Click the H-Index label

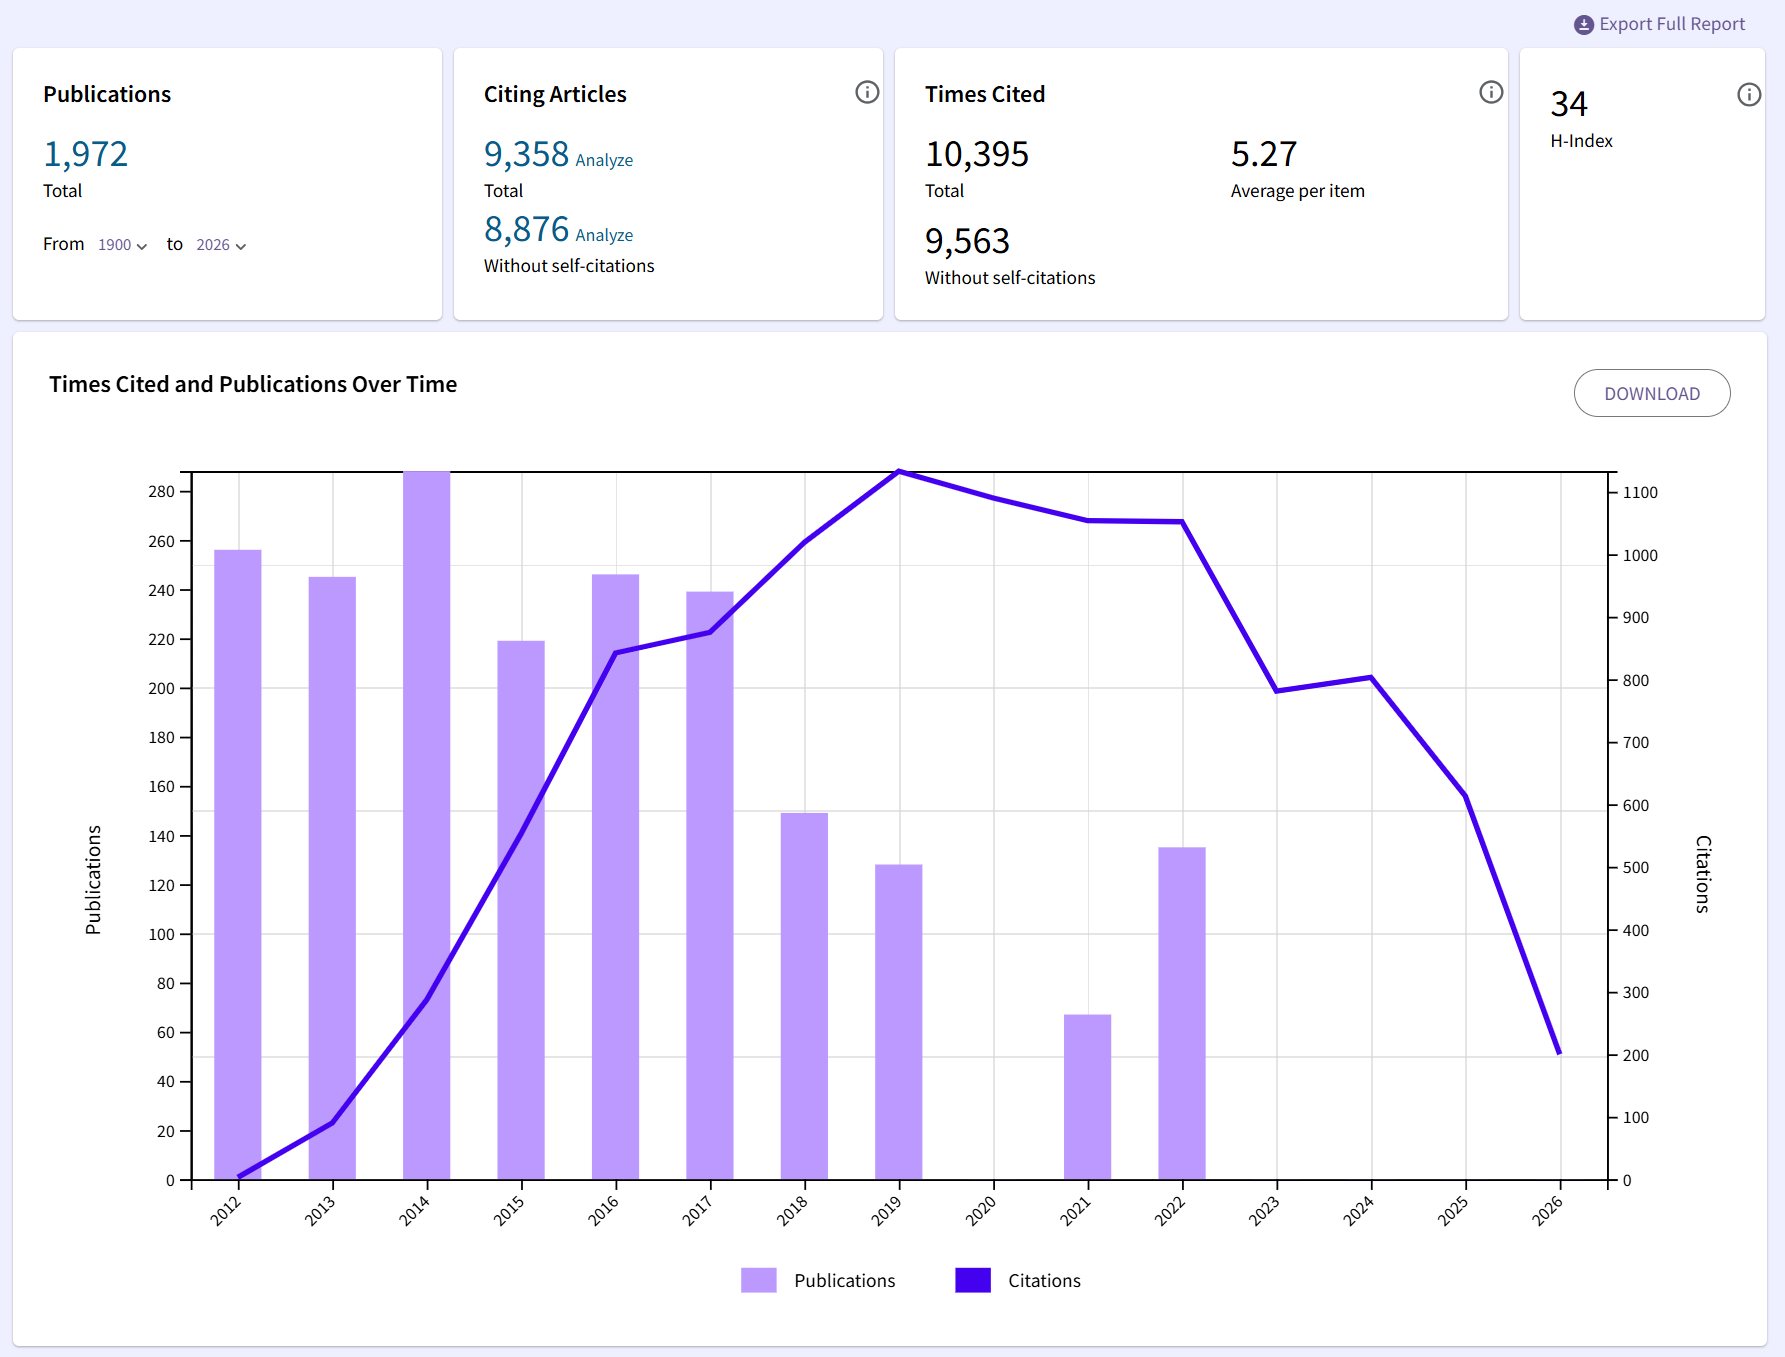[x=1582, y=141]
